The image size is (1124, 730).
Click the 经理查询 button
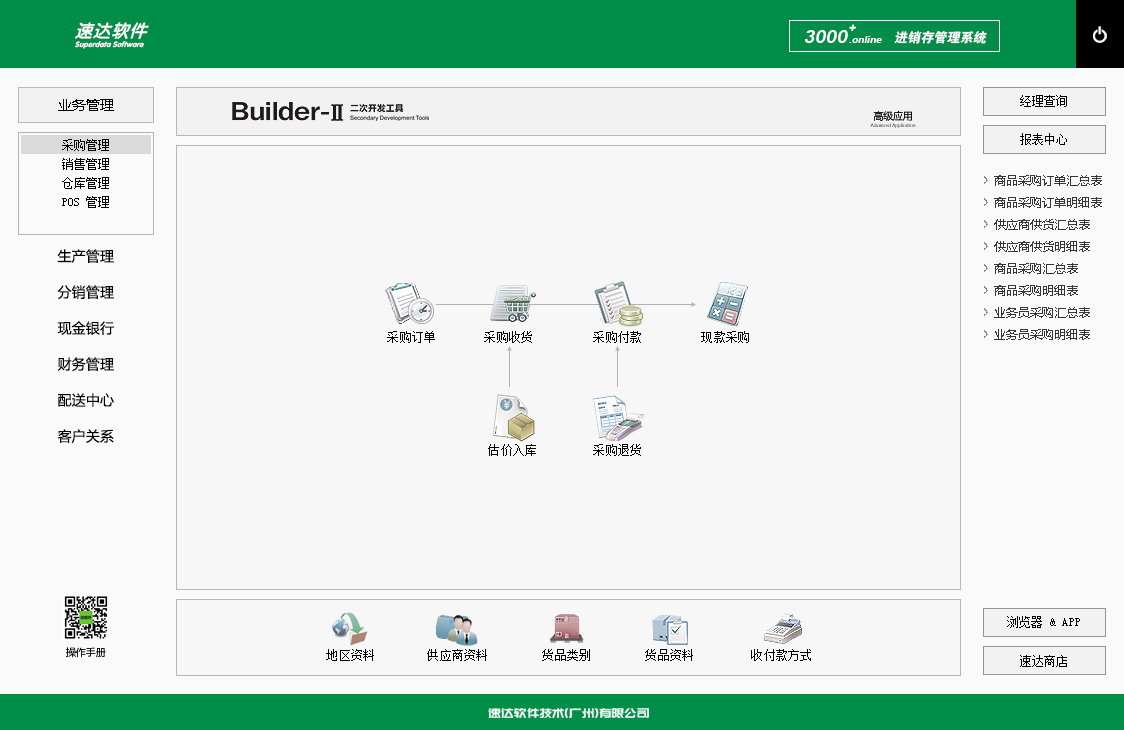(x=1044, y=102)
